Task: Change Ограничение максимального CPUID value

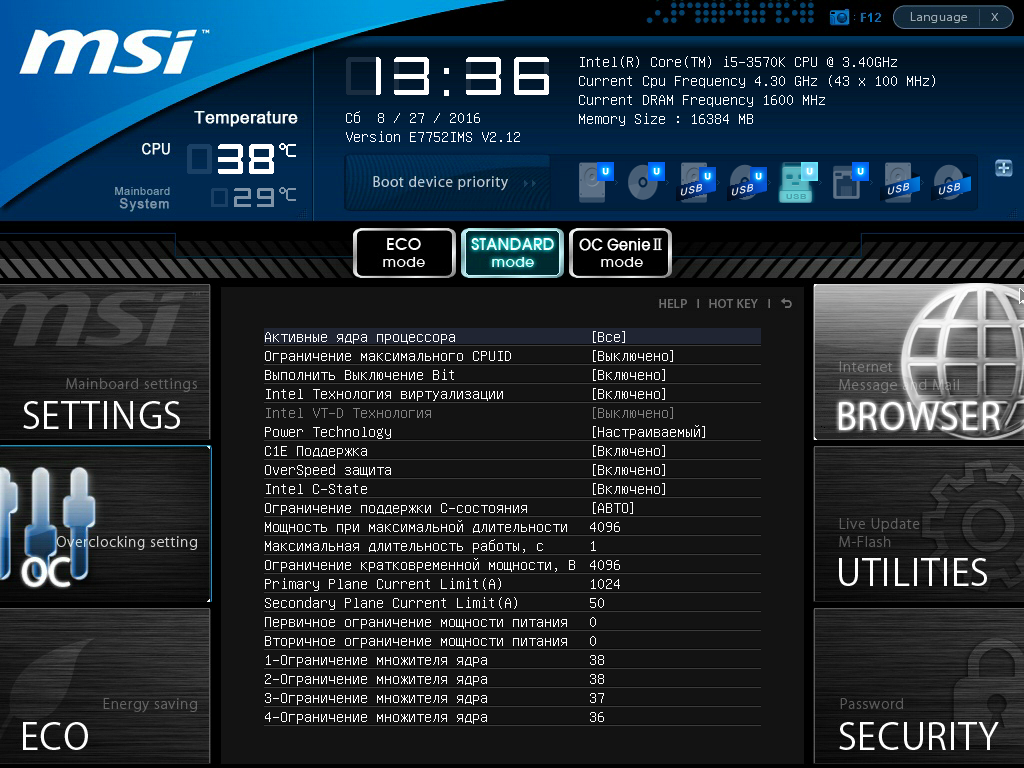Action: click(x=632, y=356)
